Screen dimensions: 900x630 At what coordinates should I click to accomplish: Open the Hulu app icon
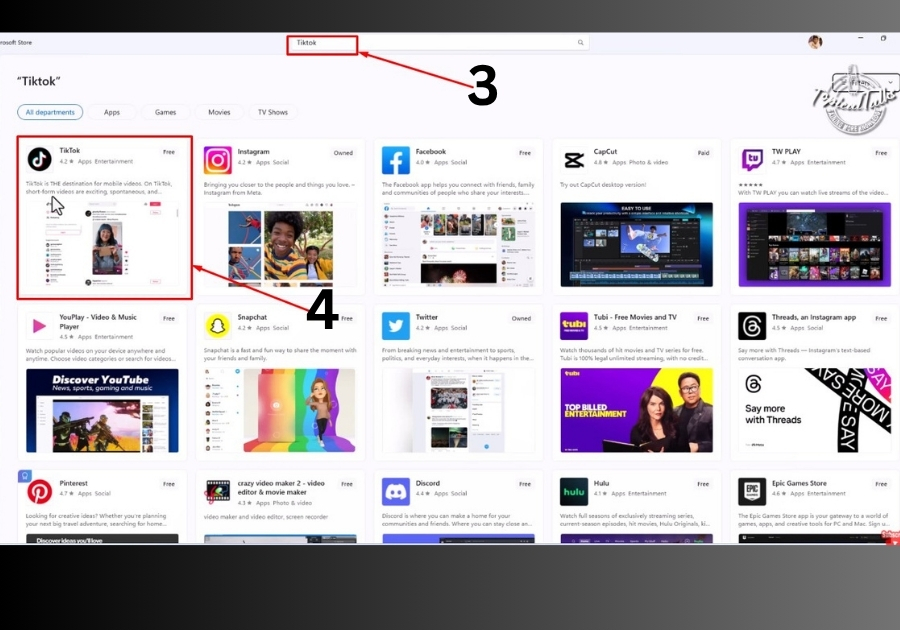574,492
